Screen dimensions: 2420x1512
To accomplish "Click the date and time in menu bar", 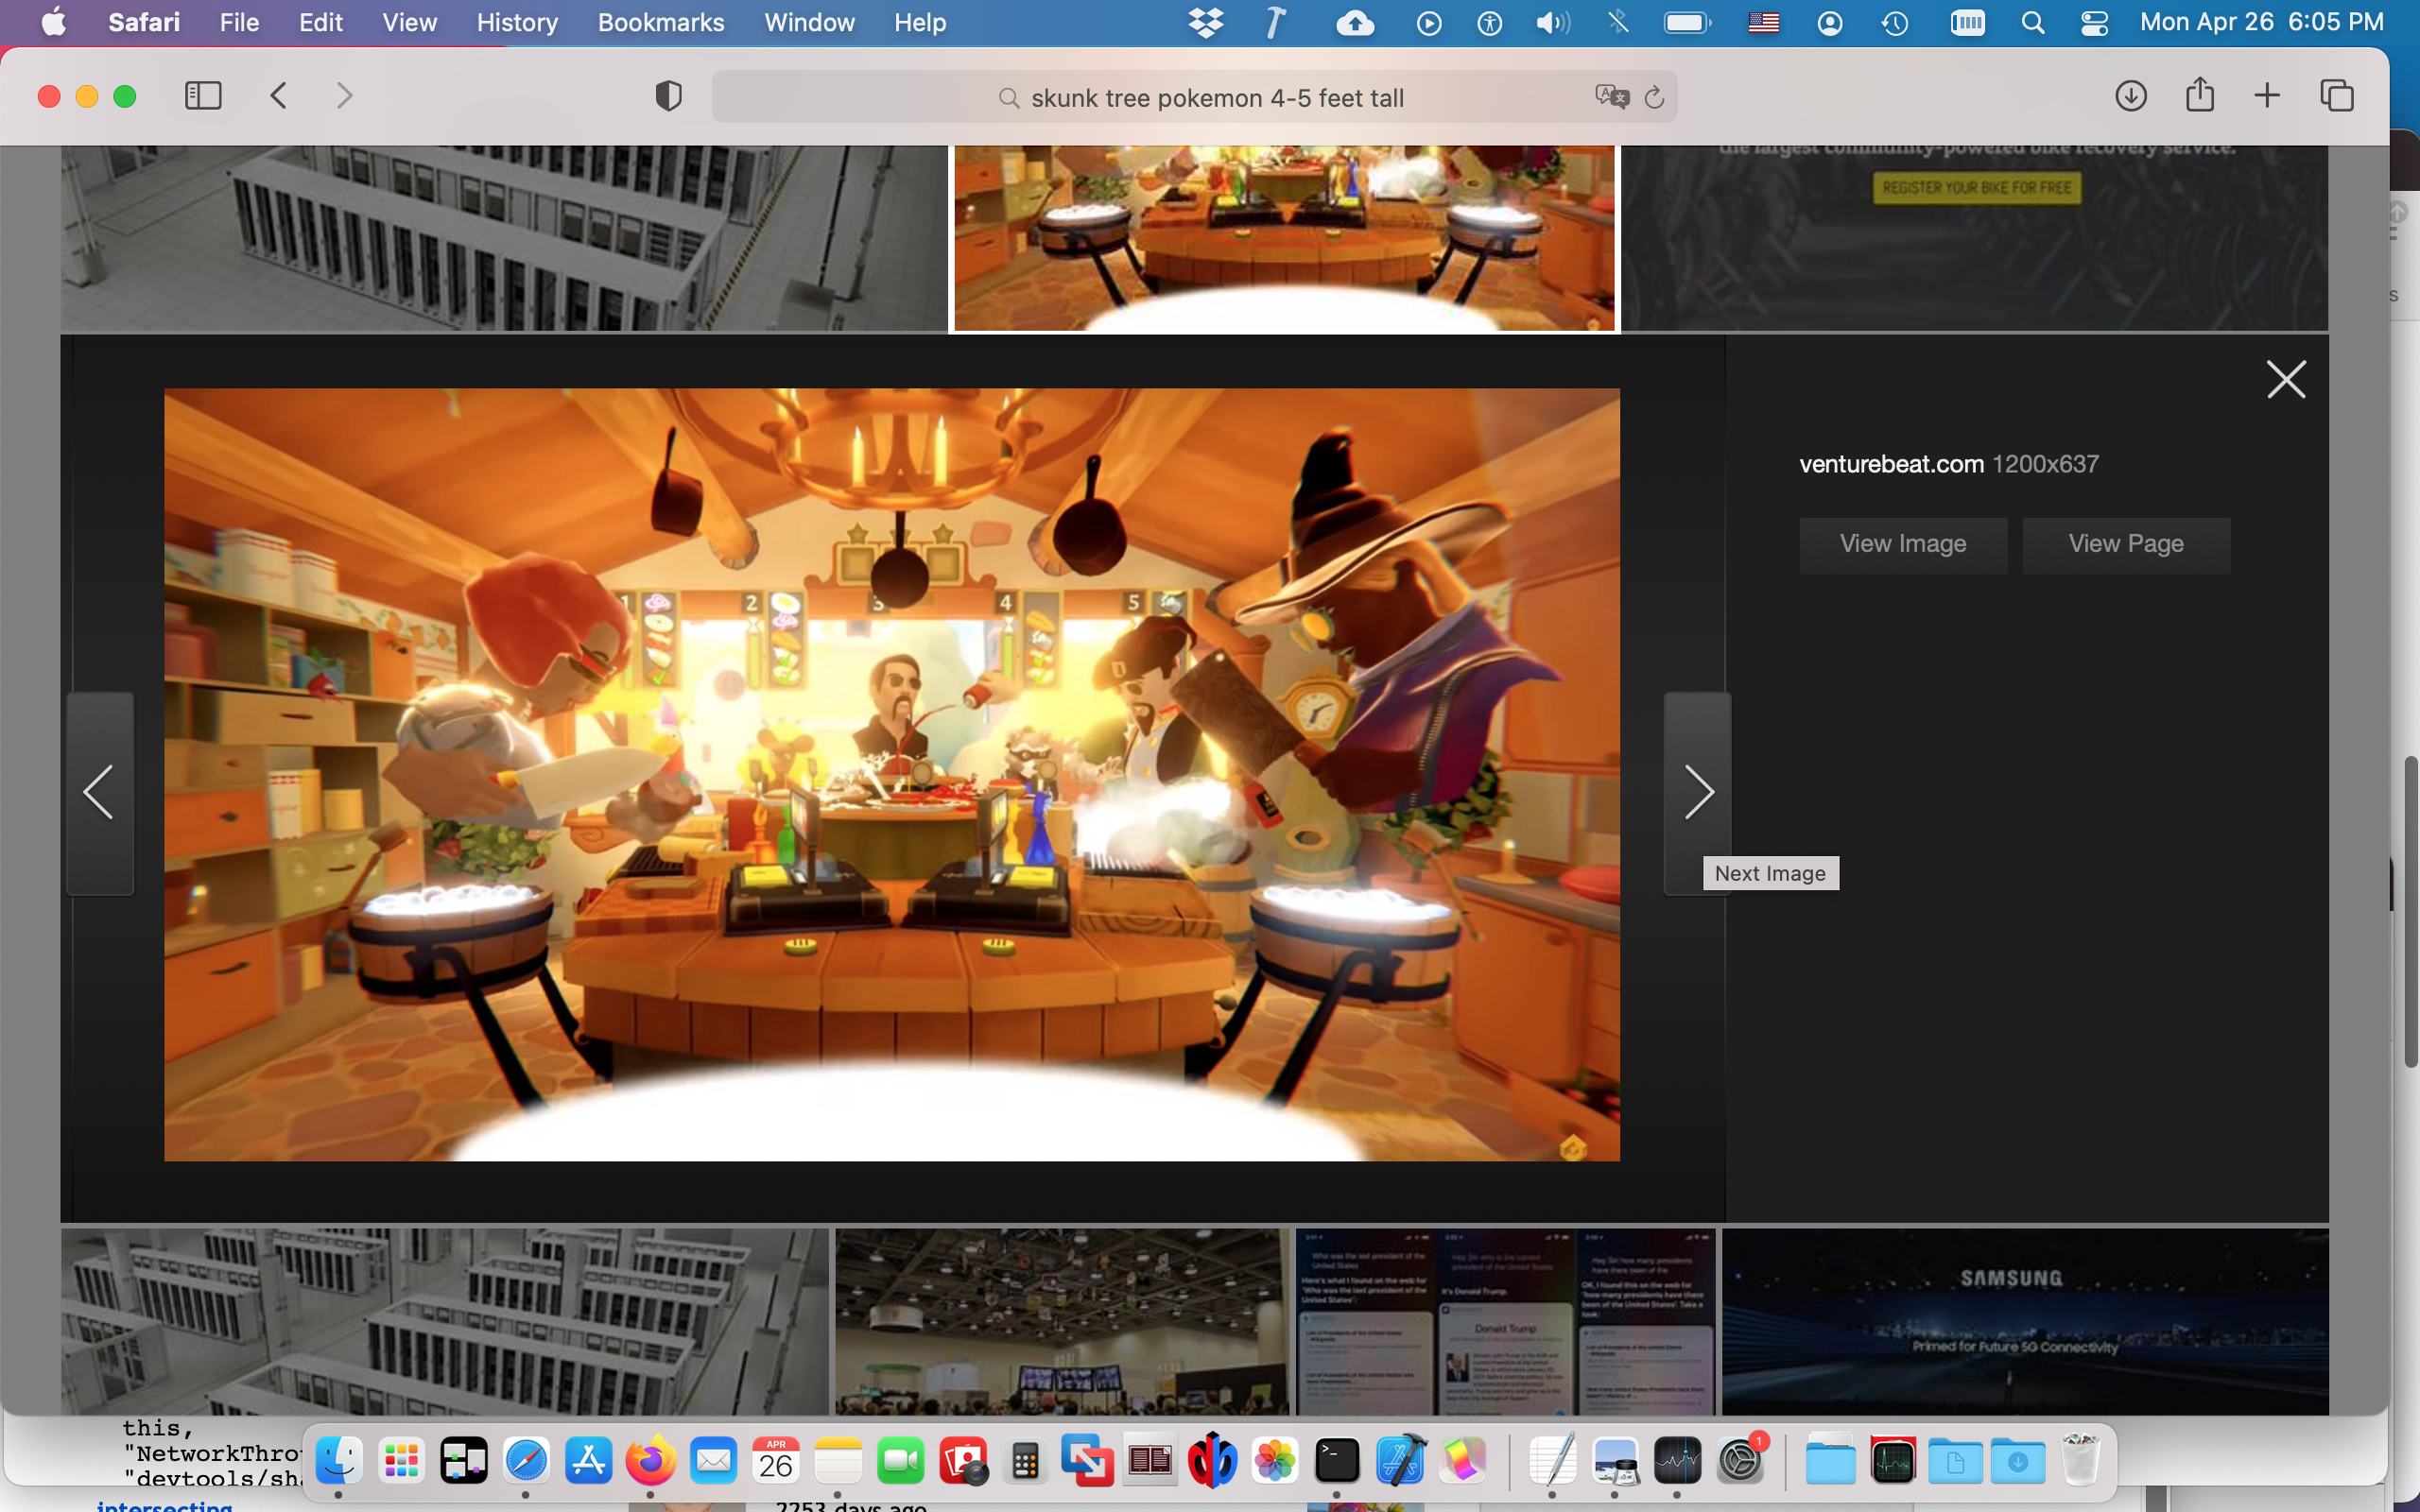I will [2262, 22].
